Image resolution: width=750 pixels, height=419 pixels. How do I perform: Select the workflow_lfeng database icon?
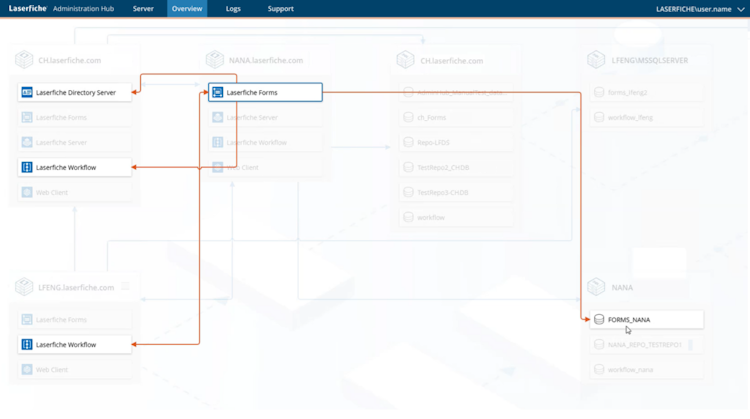pos(599,117)
